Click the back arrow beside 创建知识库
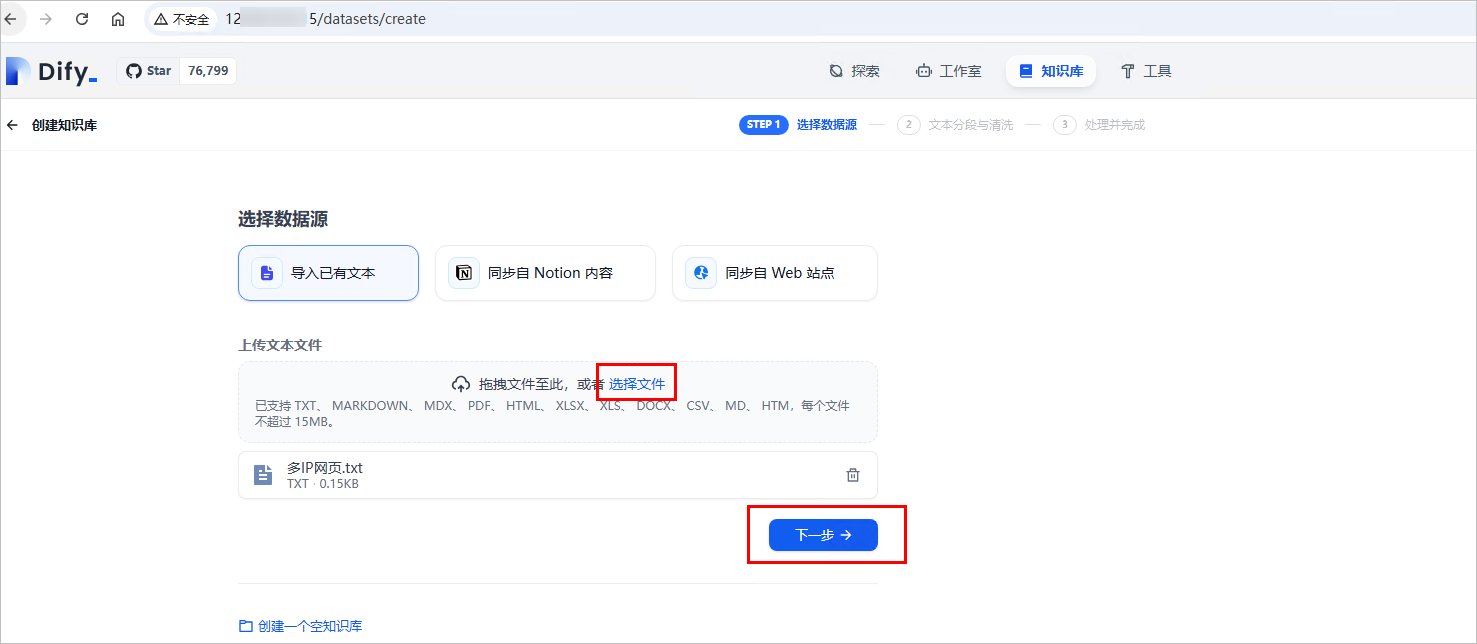The image size is (1477, 644). coord(12,125)
